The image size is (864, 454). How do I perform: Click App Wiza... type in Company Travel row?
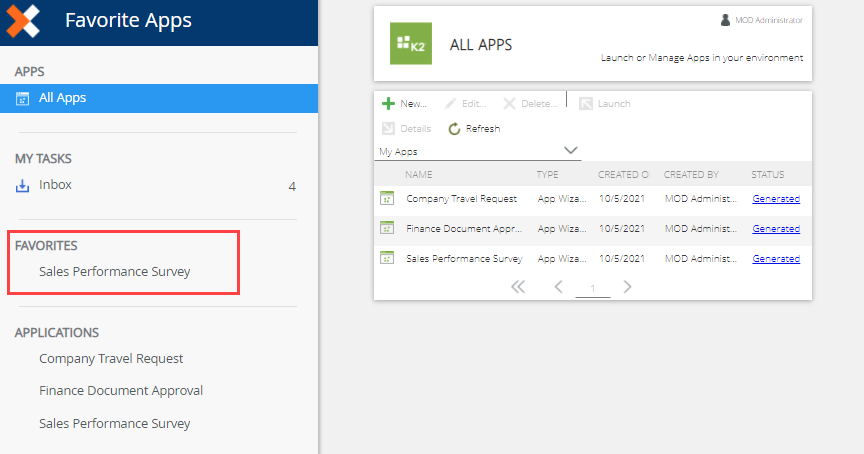[x=562, y=199]
